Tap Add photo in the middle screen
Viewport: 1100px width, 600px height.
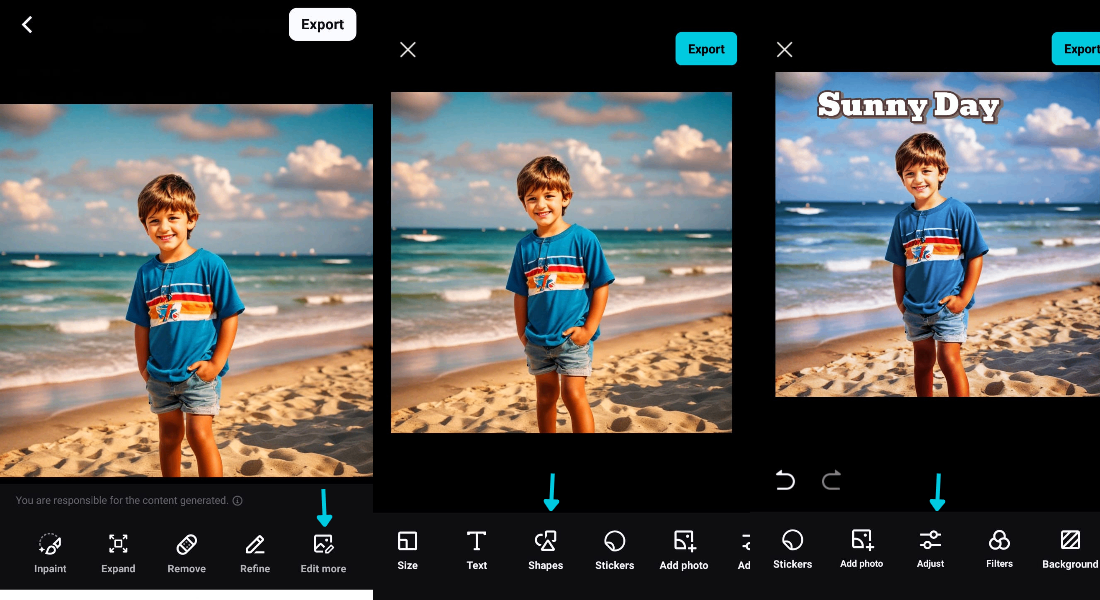point(684,550)
